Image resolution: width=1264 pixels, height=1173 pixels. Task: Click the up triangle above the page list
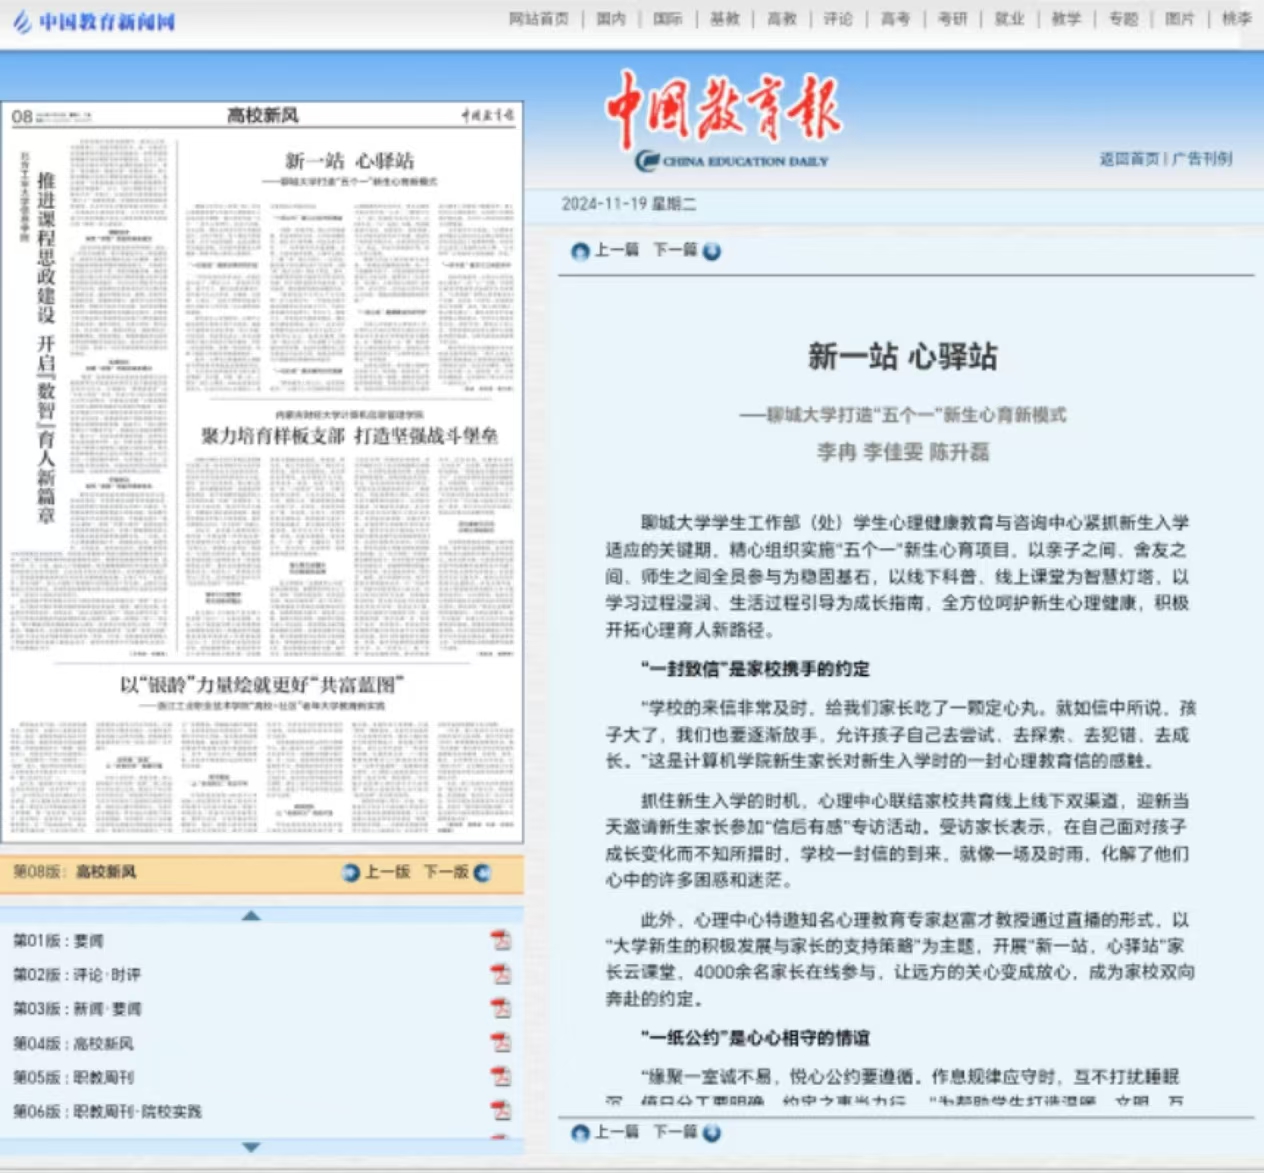[x=251, y=915]
